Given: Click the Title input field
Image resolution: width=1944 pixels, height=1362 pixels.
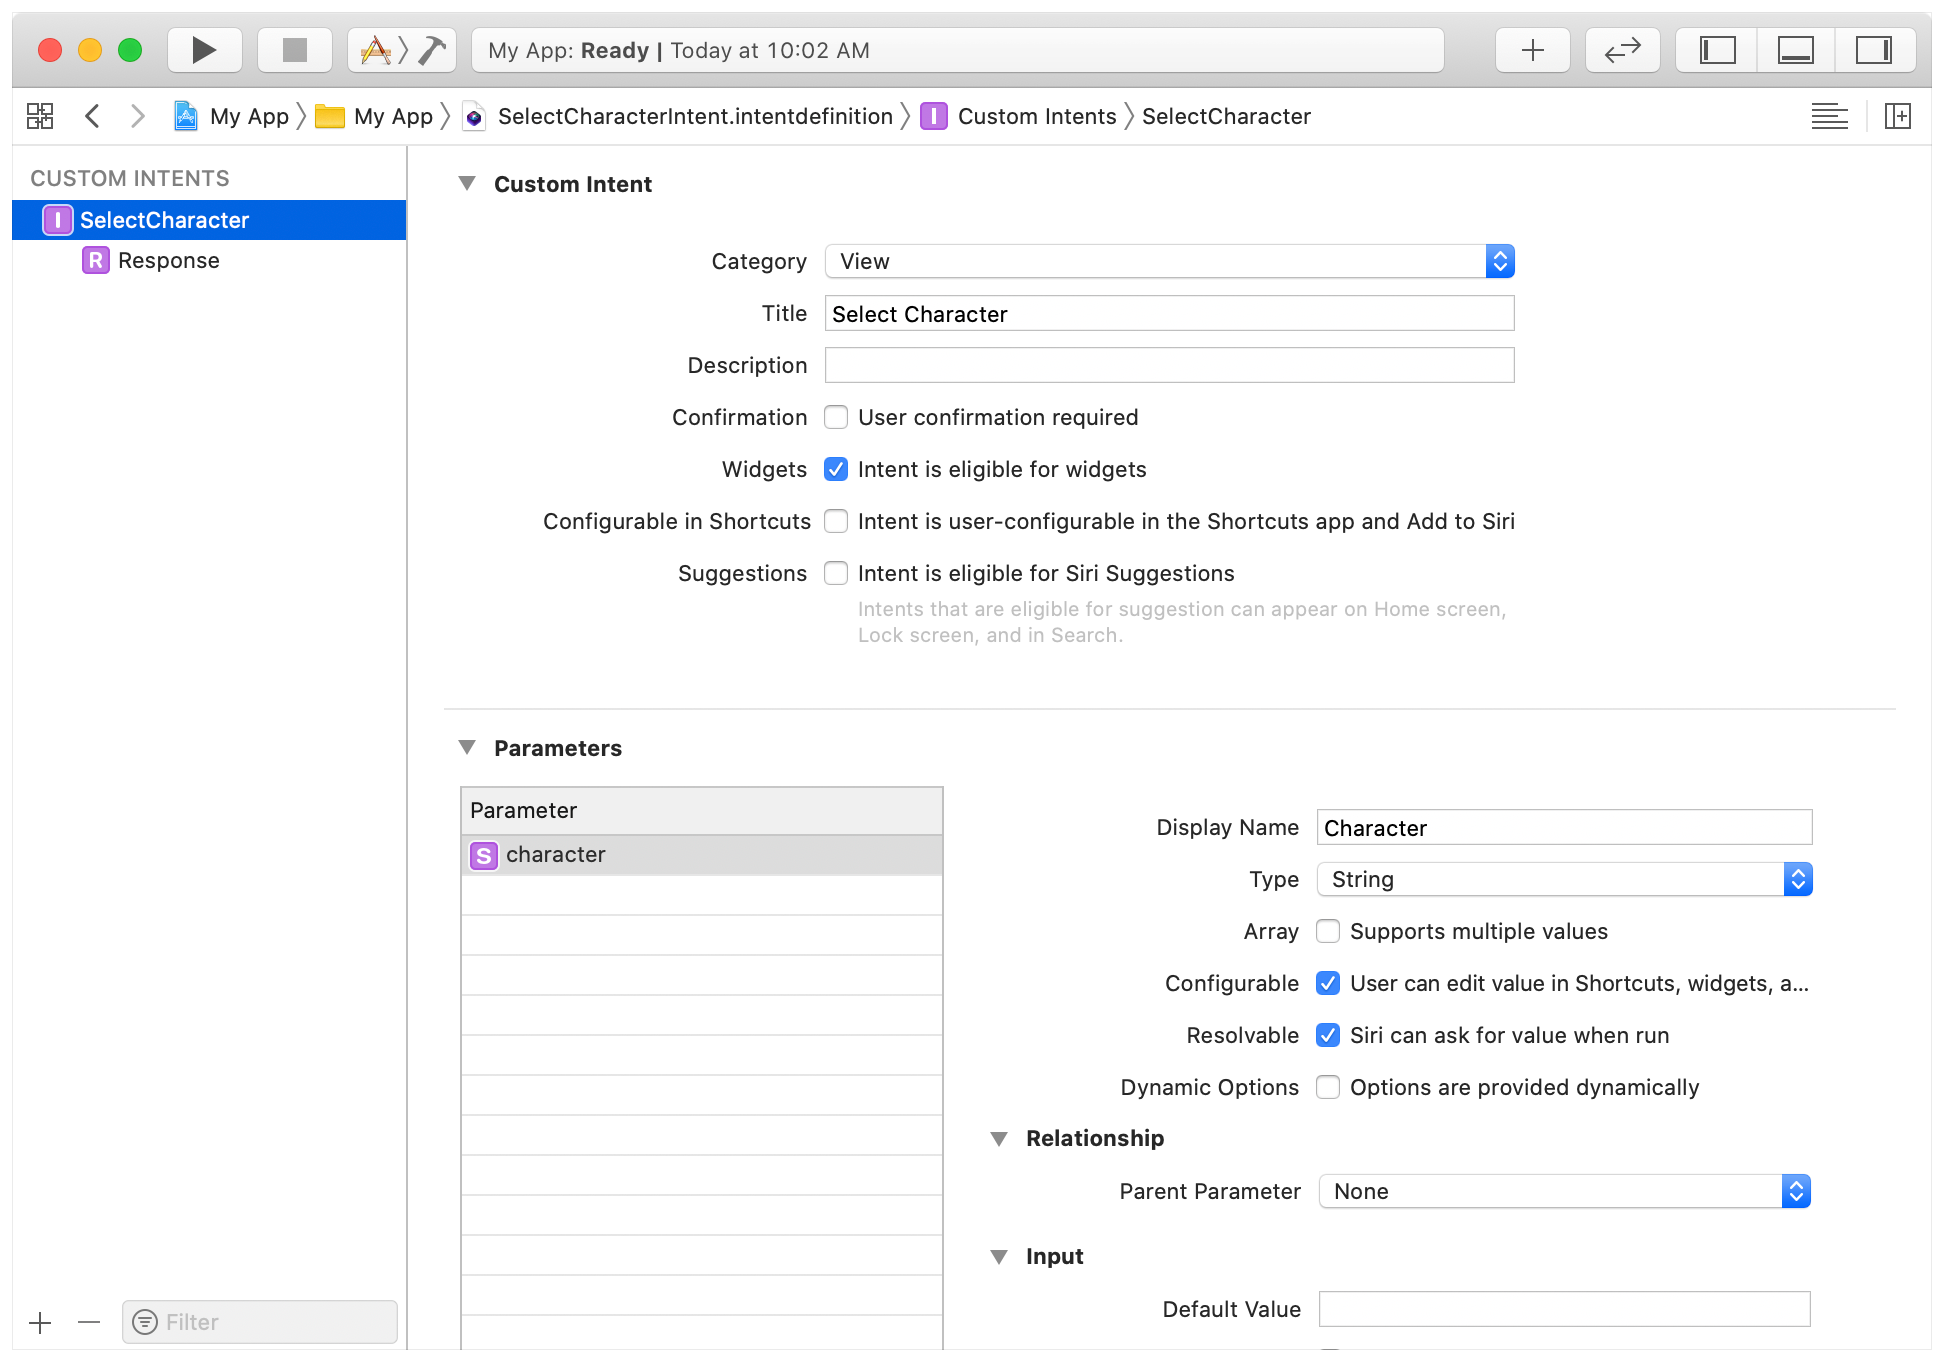Looking at the screenshot, I should (1166, 313).
